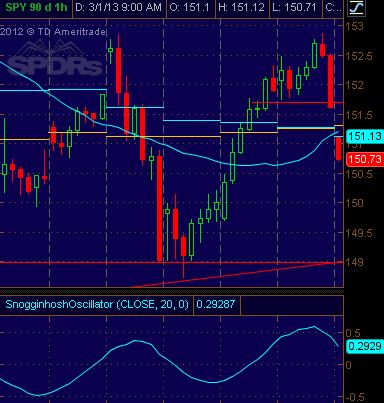Click the oscillator peak near 0.5 level
The height and width of the screenshot is (403, 384).
click(x=313, y=327)
